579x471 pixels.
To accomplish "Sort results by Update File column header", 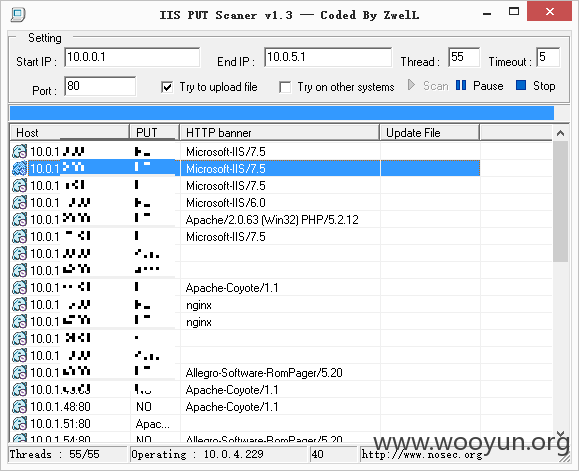I will coord(430,133).
